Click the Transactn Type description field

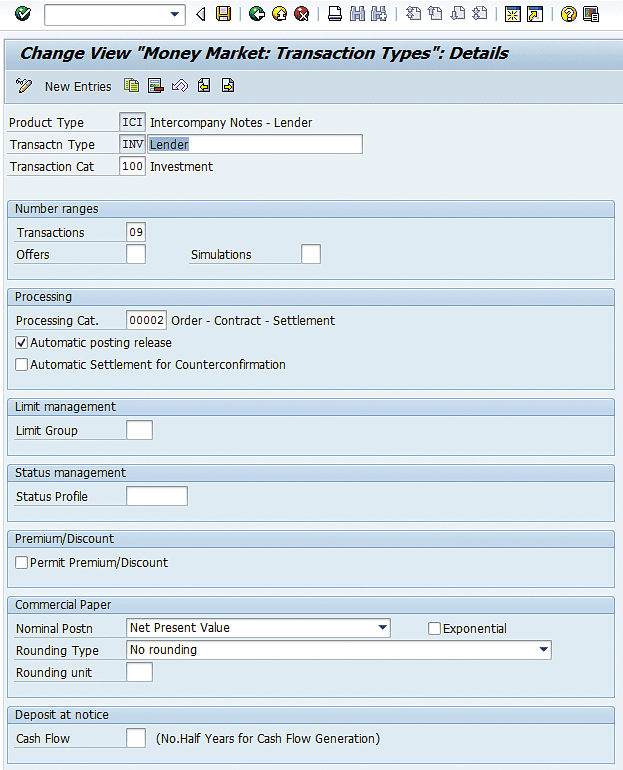point(254,145)
